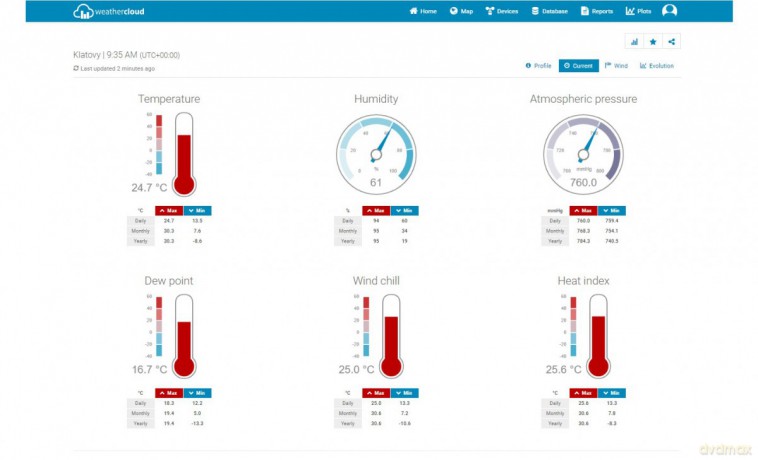758x460 pixels.
Task: Open the Reports section
Action: click(x=596, y=11)
